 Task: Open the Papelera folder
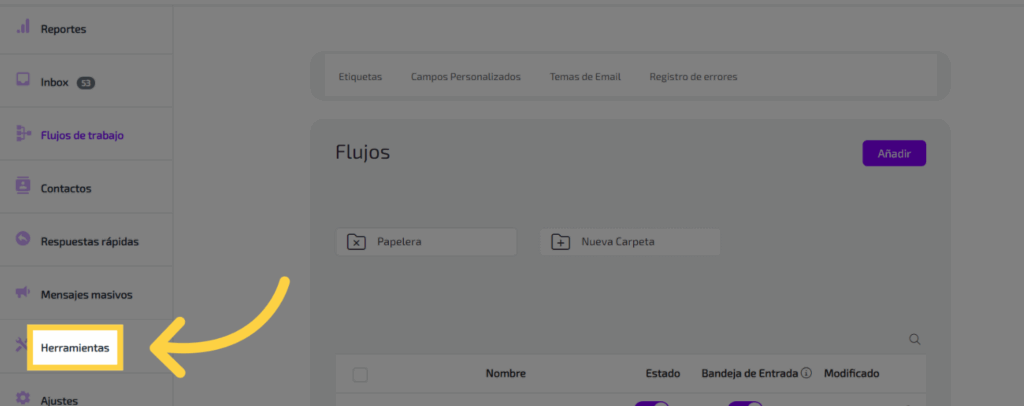click(426, 242)
